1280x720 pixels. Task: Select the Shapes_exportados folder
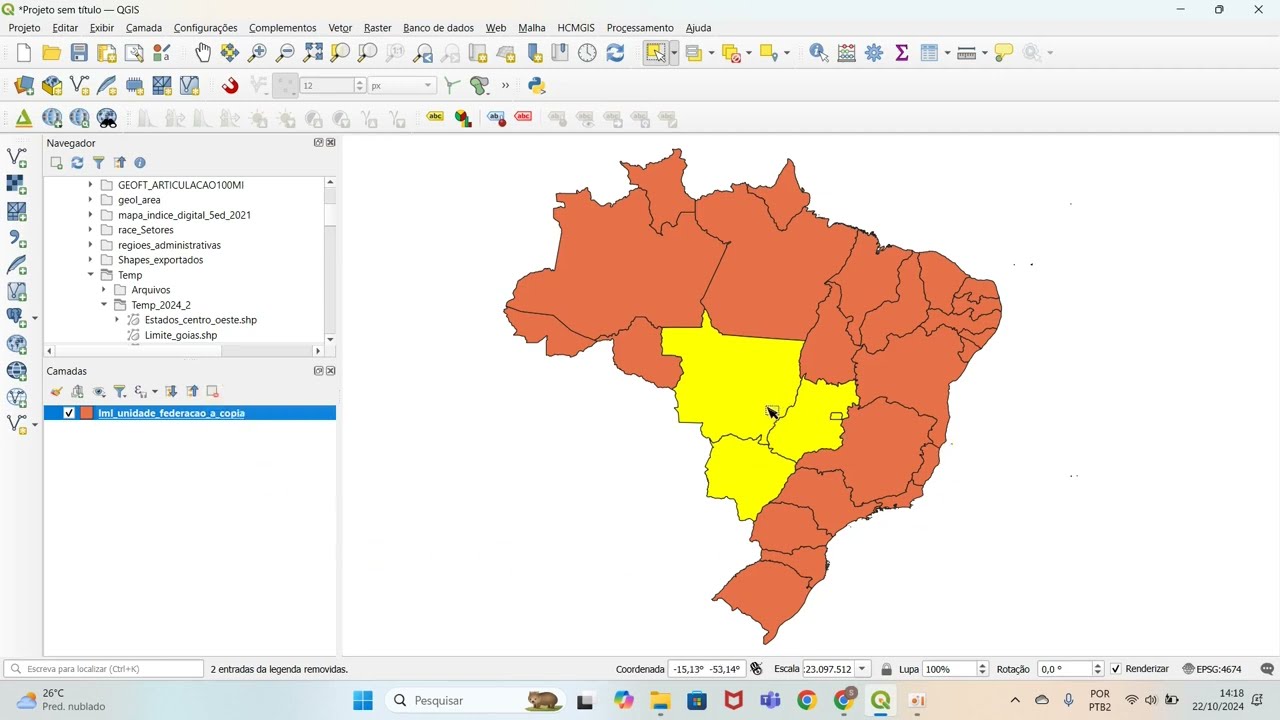160,260
